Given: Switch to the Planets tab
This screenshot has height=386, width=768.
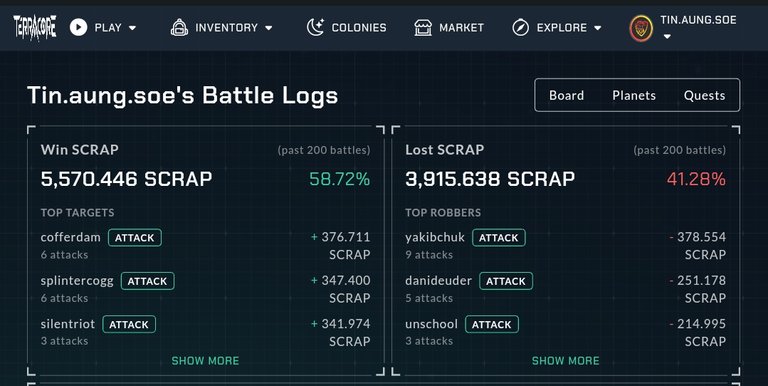Looking at the screenshot, I should [x=634, y=96].
